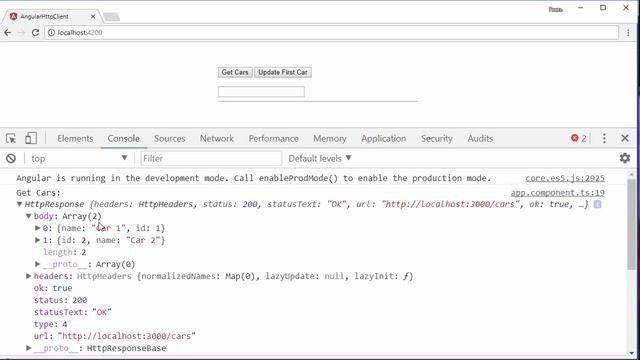The image size is (640, 360).
Task: Open the Default levels dropdown
Action: (320, 158)
